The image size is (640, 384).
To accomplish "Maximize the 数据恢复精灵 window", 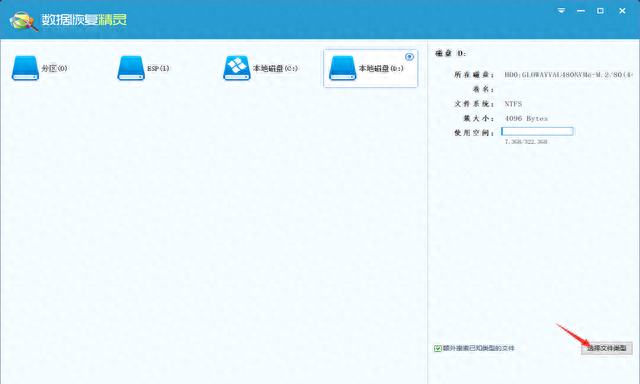I will point(600,11).
